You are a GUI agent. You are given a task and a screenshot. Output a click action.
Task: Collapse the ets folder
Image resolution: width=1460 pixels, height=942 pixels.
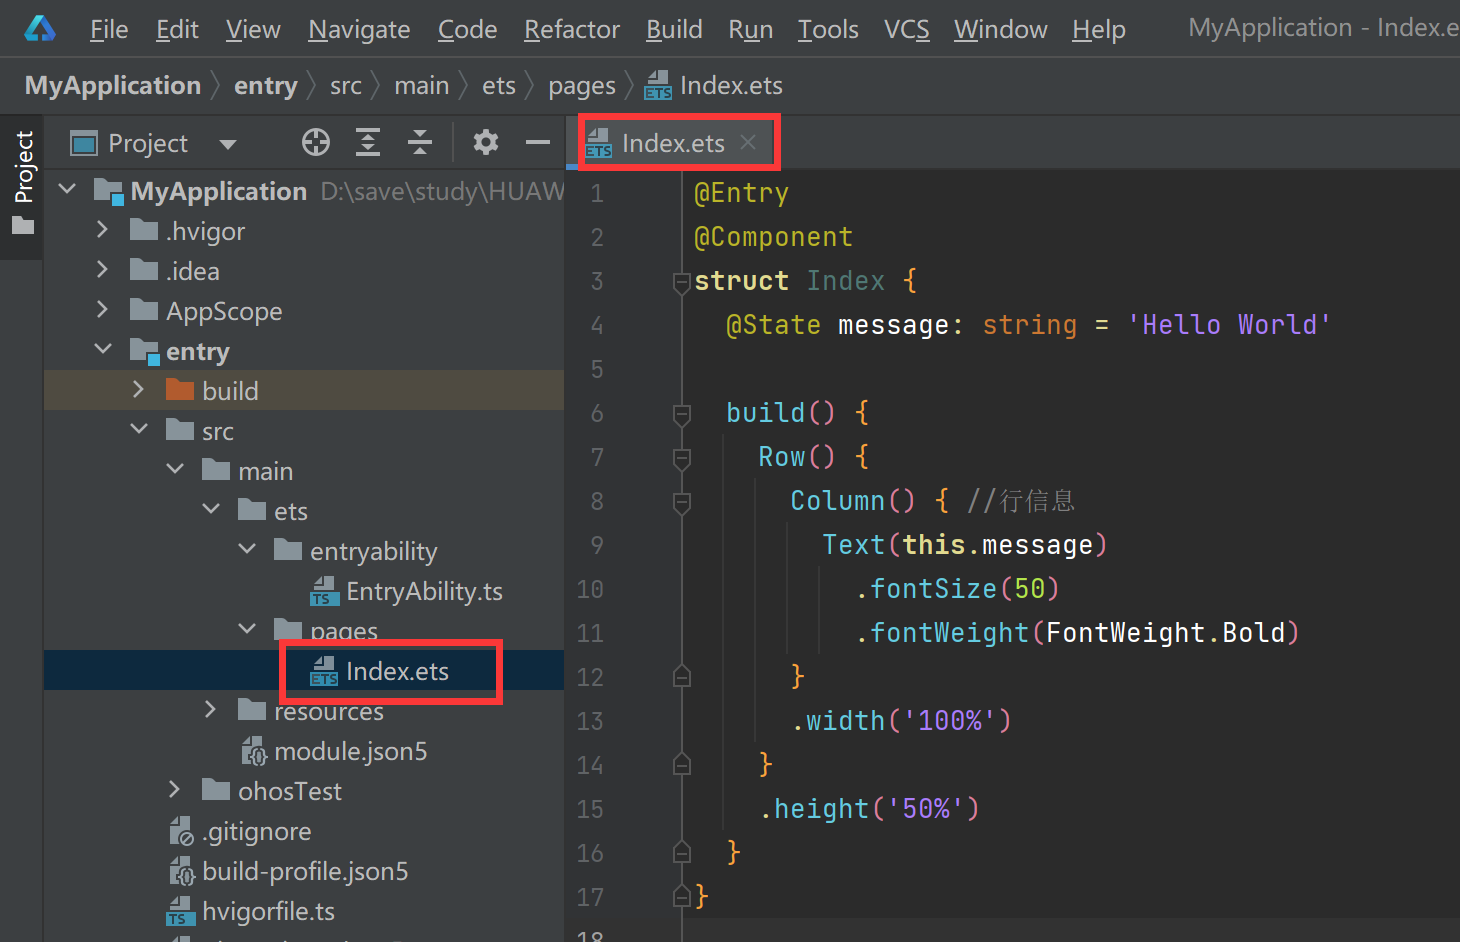(x=211, y=509)
